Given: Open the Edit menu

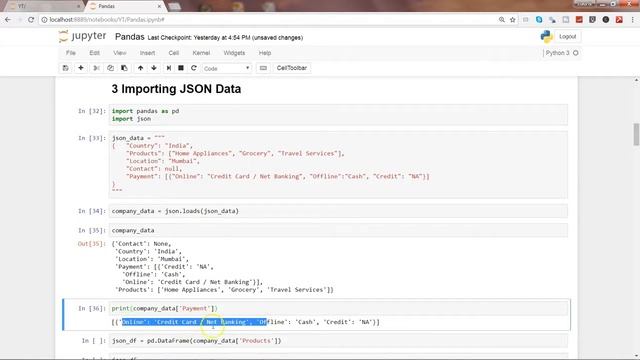Looking at the screenshot, I should [x=94, y=53].
